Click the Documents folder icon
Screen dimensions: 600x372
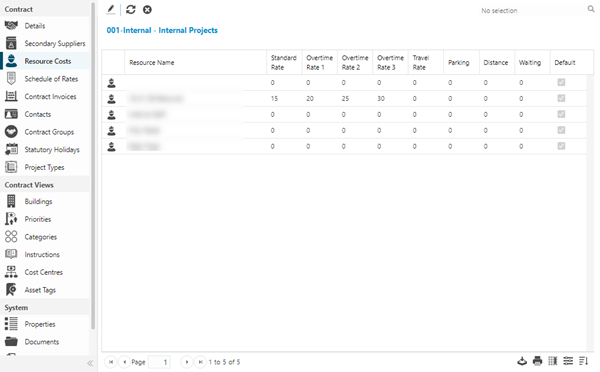pos(11,341)
